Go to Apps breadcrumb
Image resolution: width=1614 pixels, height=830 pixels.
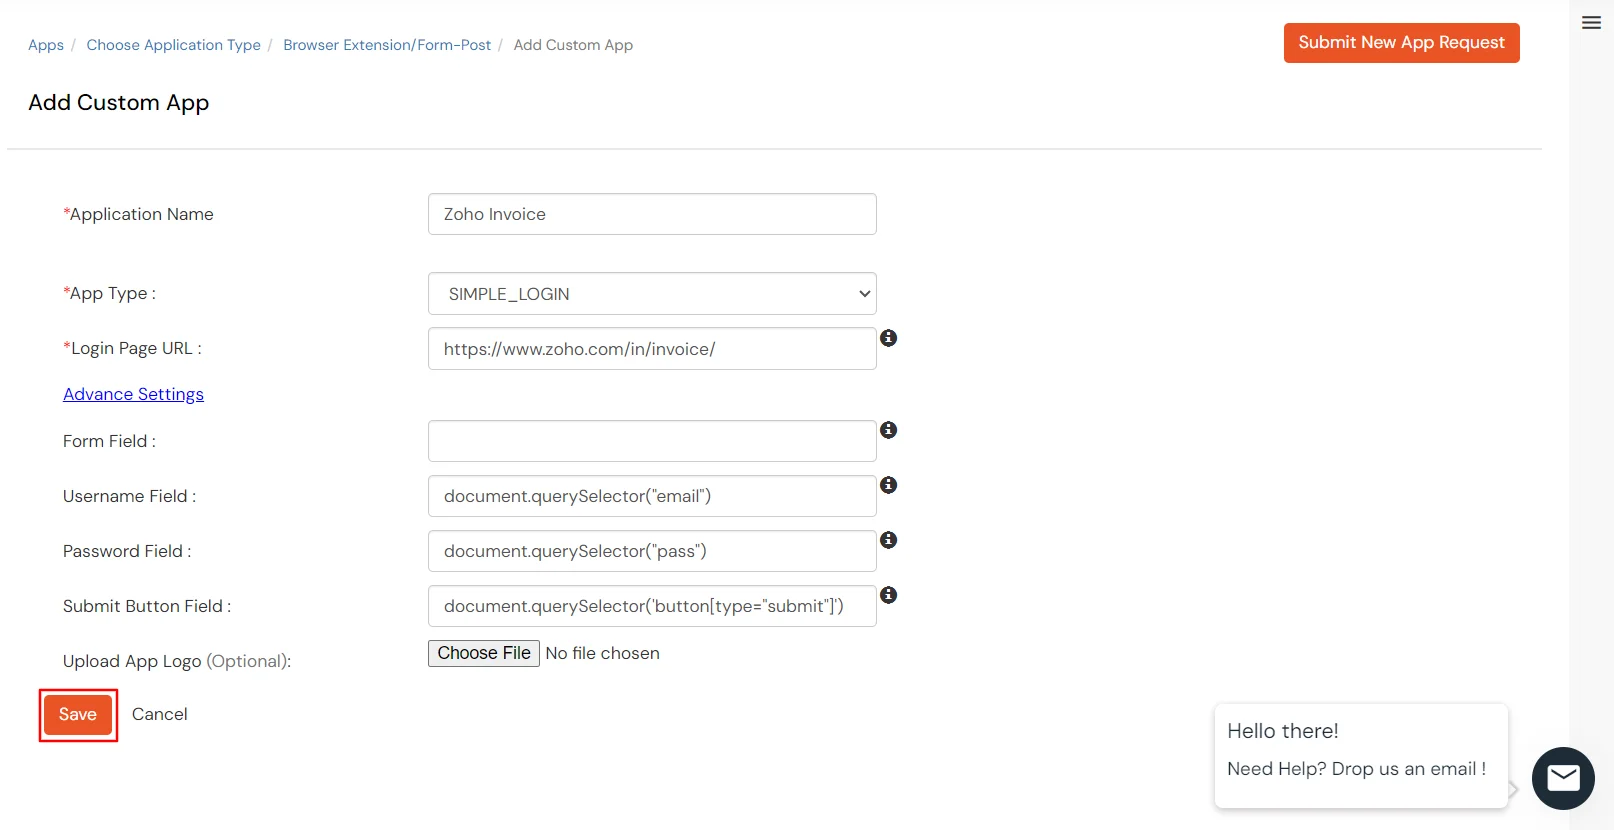[x=46, y=45]
